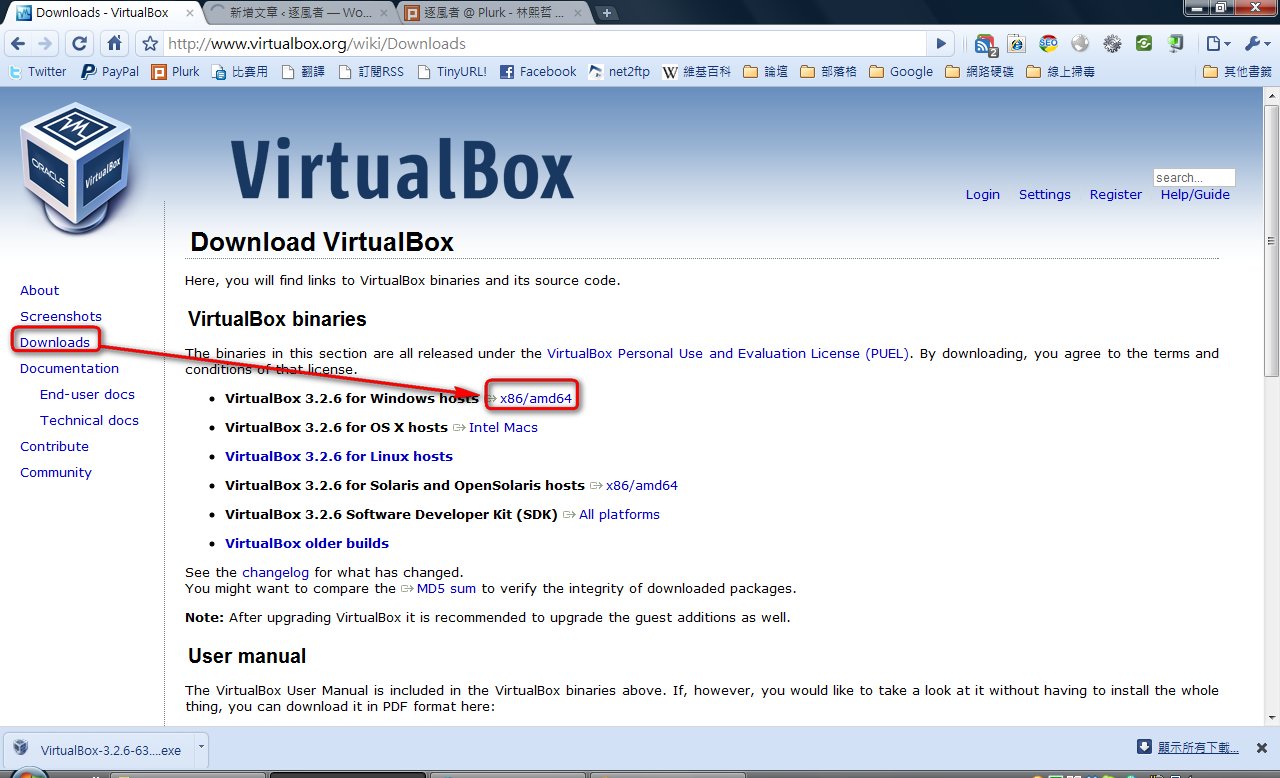Click the All platforms SDK link
Screen dimensions: 1280x778
click(619, 514)
